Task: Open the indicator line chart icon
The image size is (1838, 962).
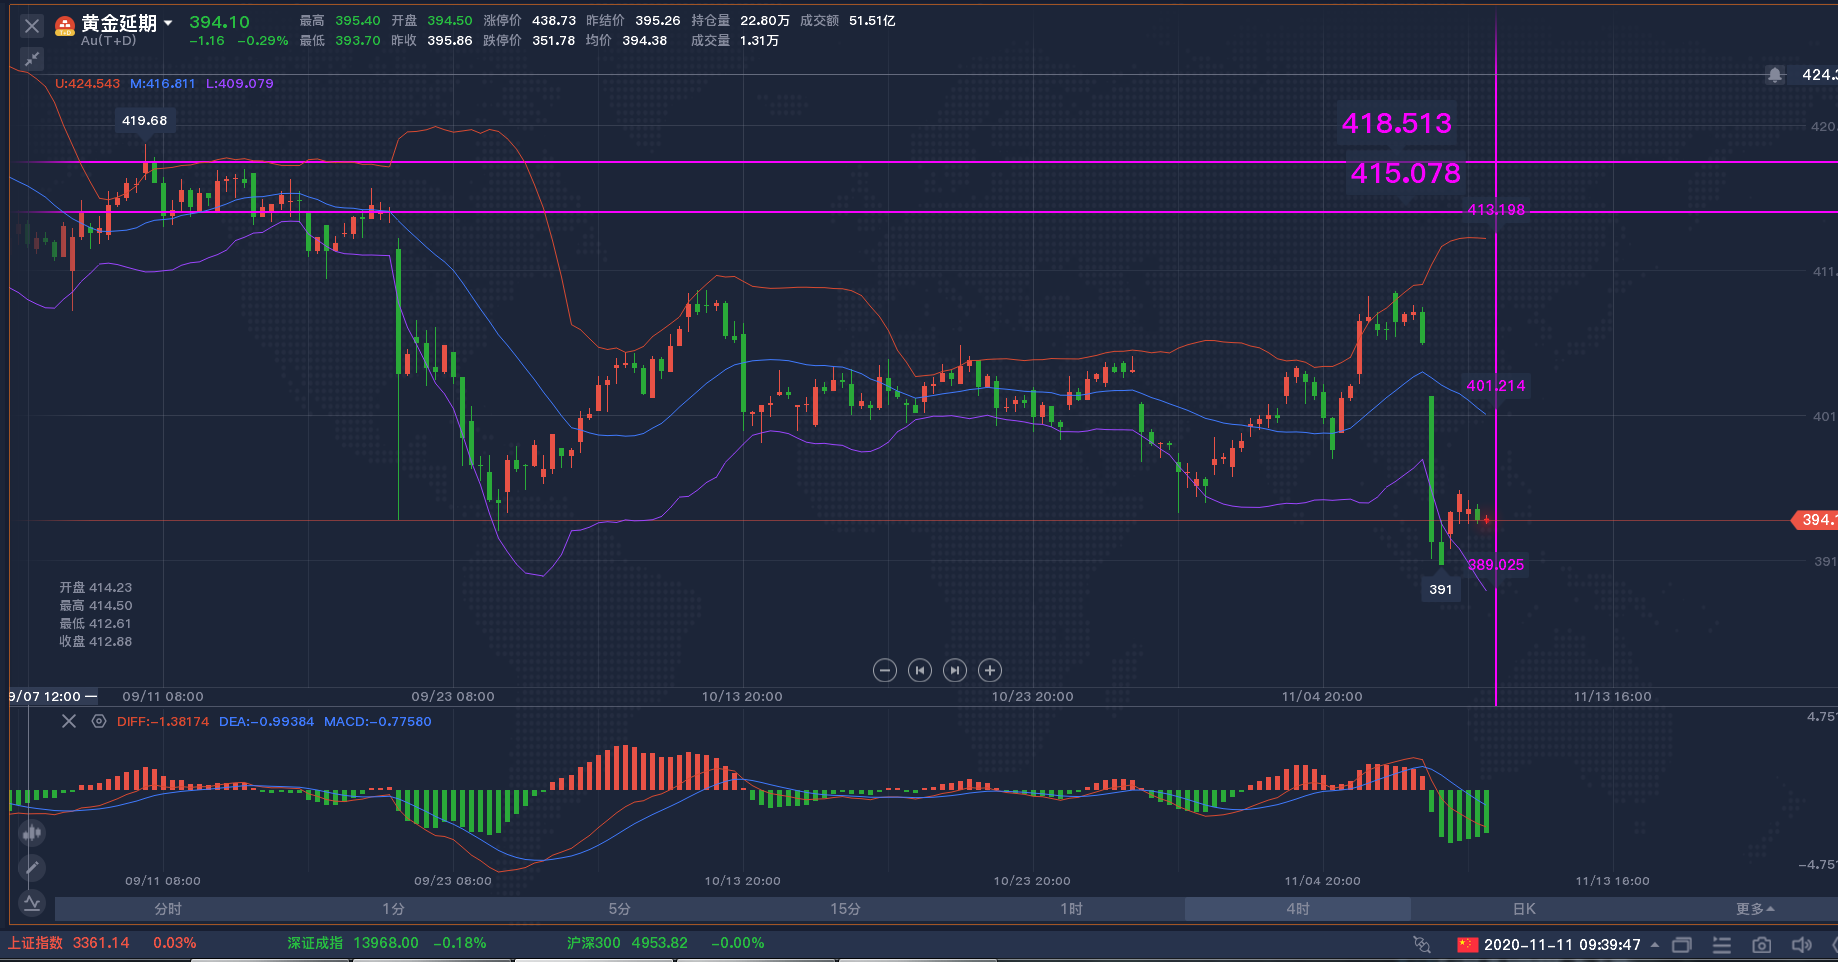Action: (x=32, y=902)
